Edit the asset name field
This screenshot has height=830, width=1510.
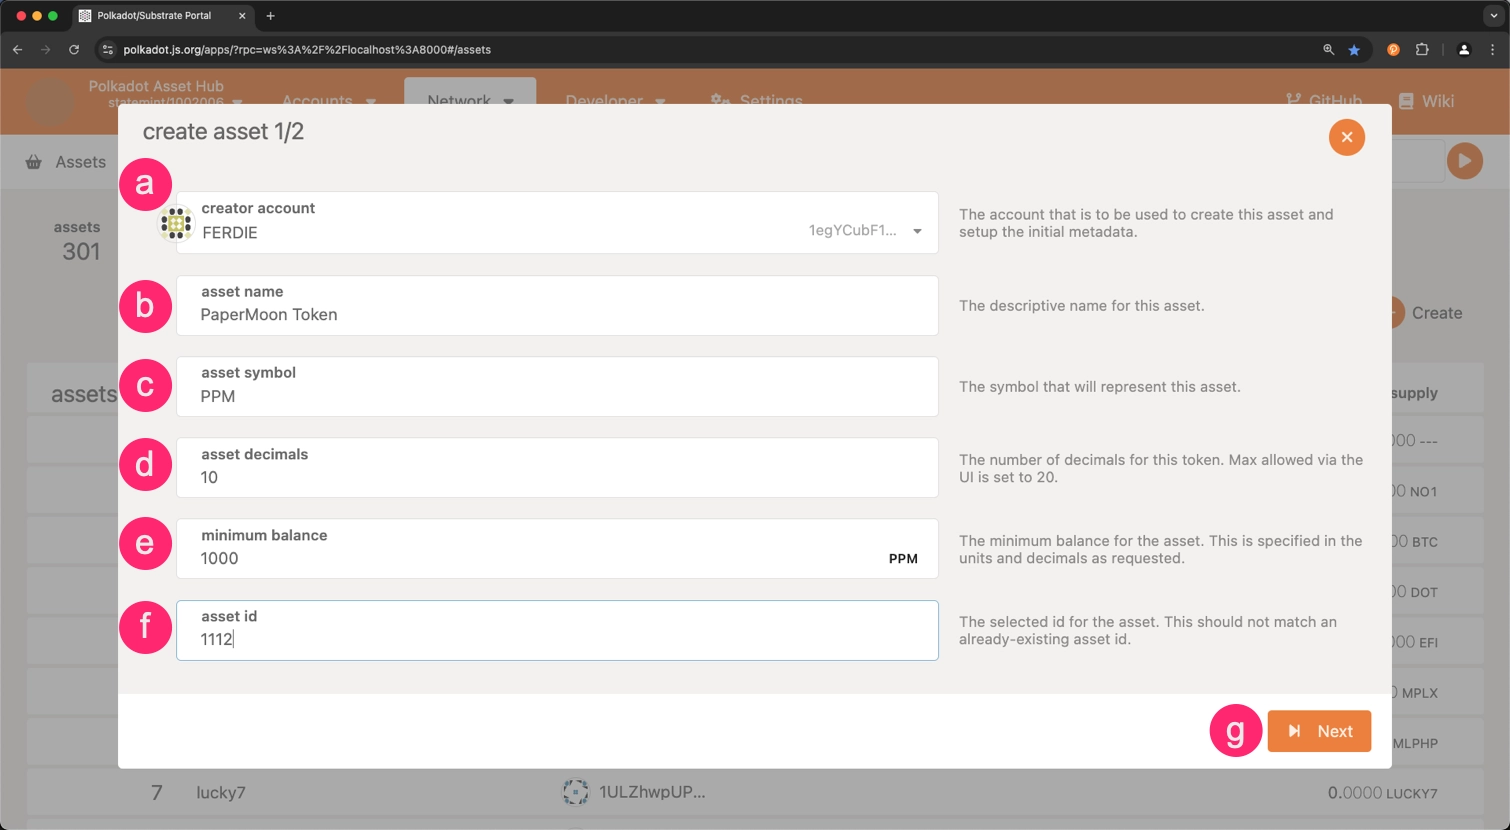(556, 315)
